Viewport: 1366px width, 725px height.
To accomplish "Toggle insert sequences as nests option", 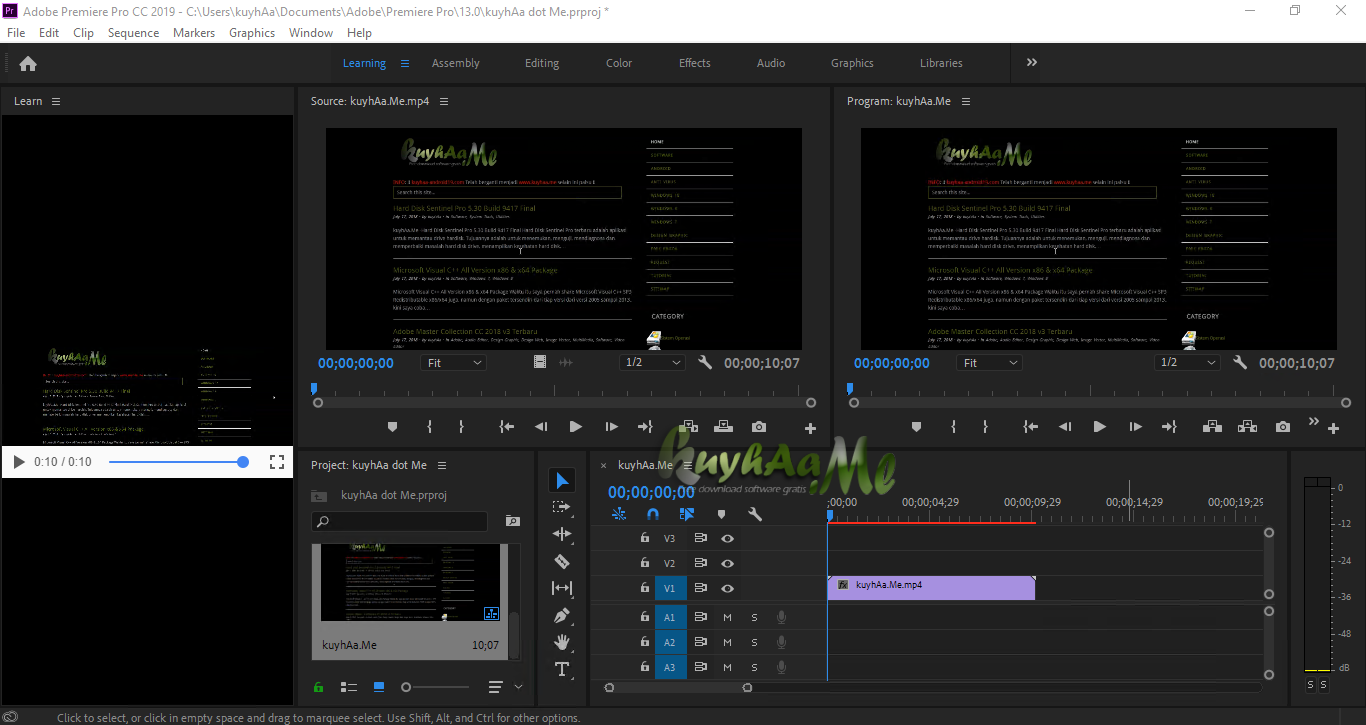I will 619,514.
